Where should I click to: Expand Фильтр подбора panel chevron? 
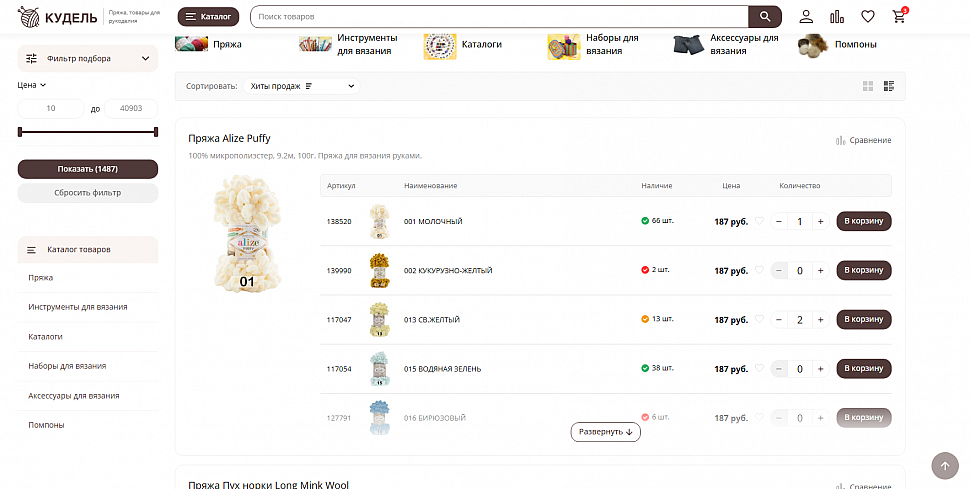pyautogui.click(x=145, y=59)
